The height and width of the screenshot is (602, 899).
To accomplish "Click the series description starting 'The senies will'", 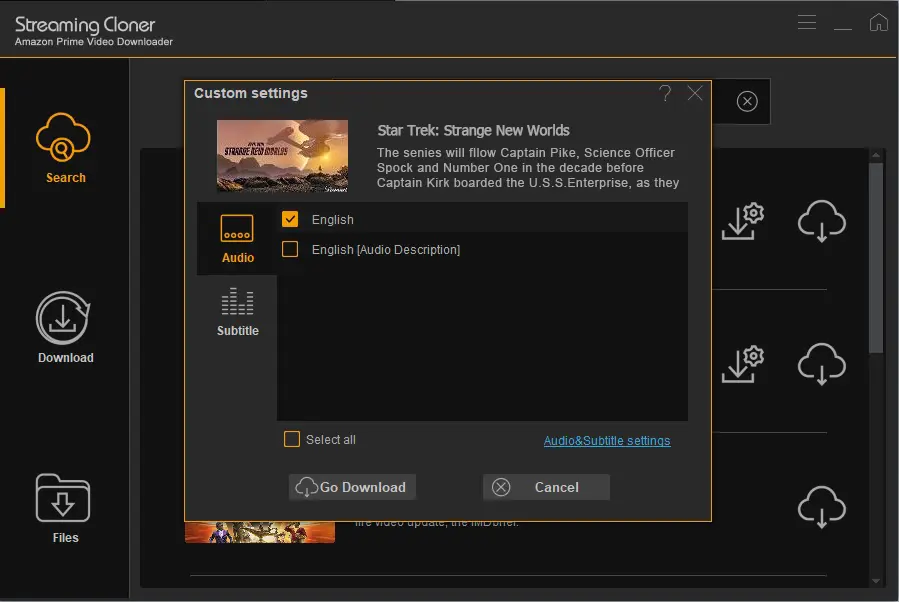I will point(527,167).
